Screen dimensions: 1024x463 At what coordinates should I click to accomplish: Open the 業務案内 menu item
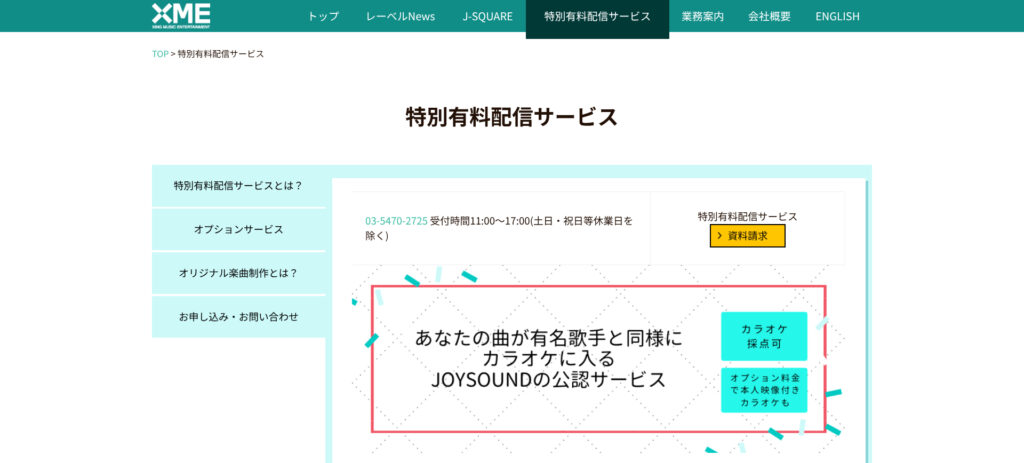(703, 16)
